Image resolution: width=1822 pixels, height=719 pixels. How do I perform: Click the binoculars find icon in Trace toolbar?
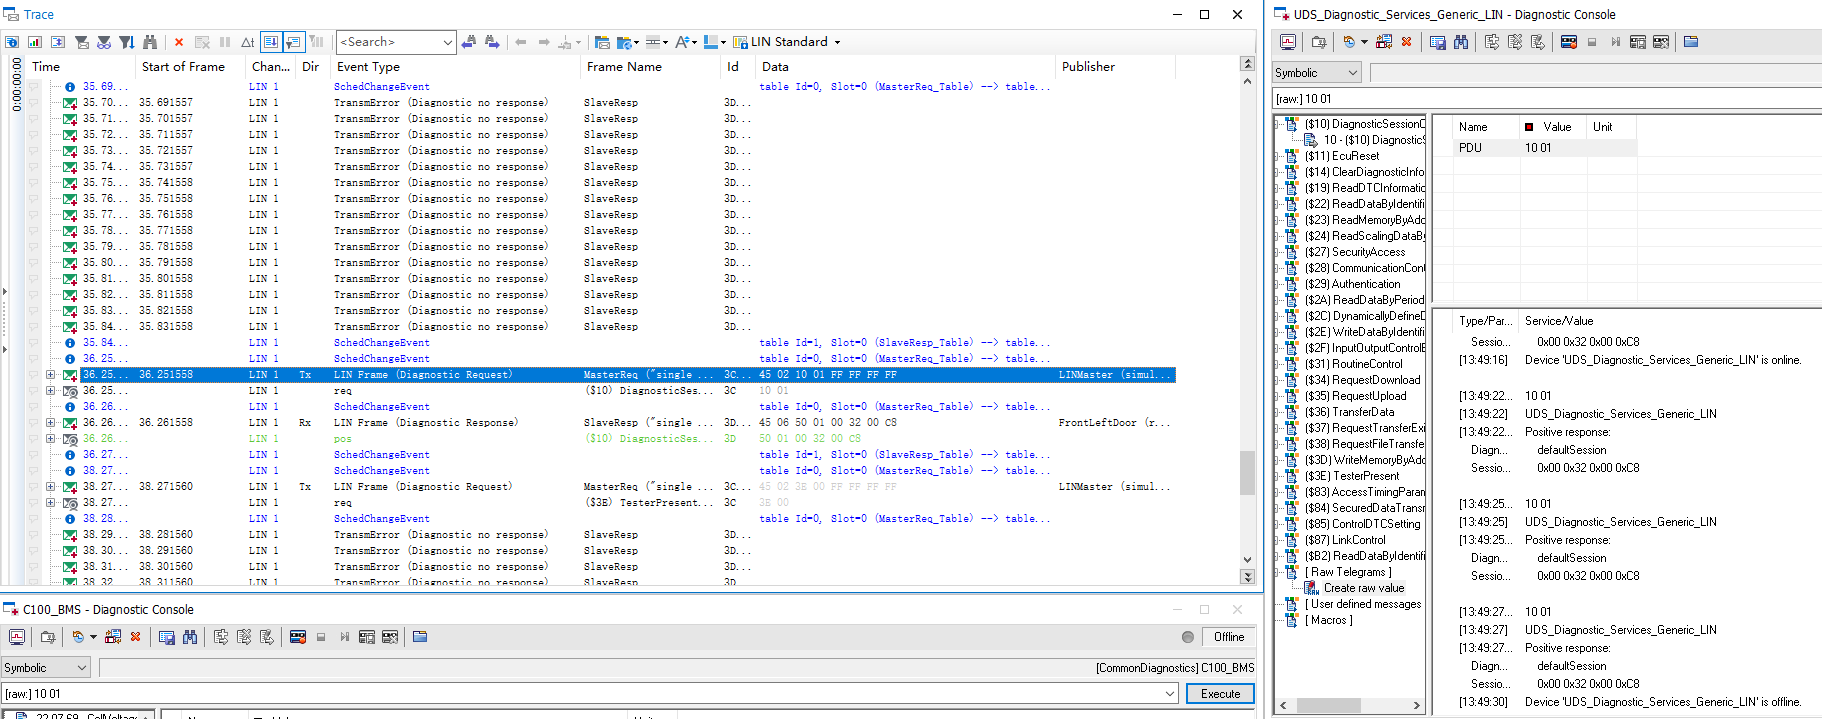tap(150, 42)
